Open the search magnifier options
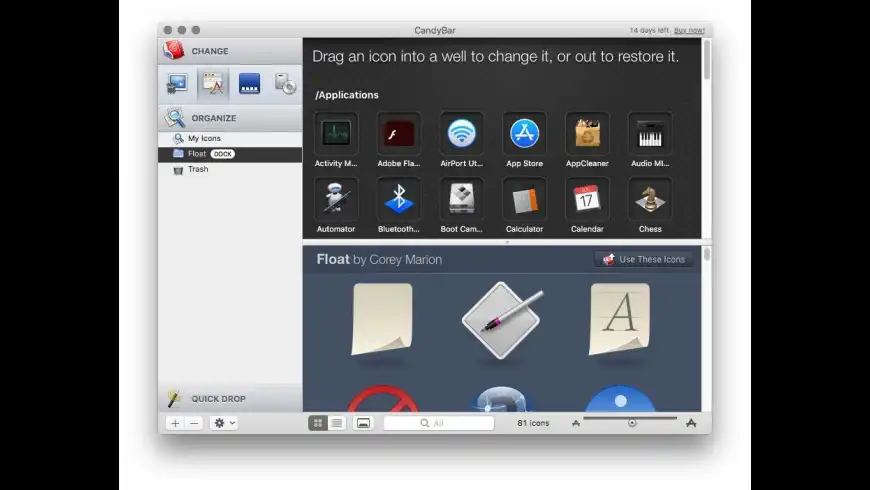 (x=424, y=423)
